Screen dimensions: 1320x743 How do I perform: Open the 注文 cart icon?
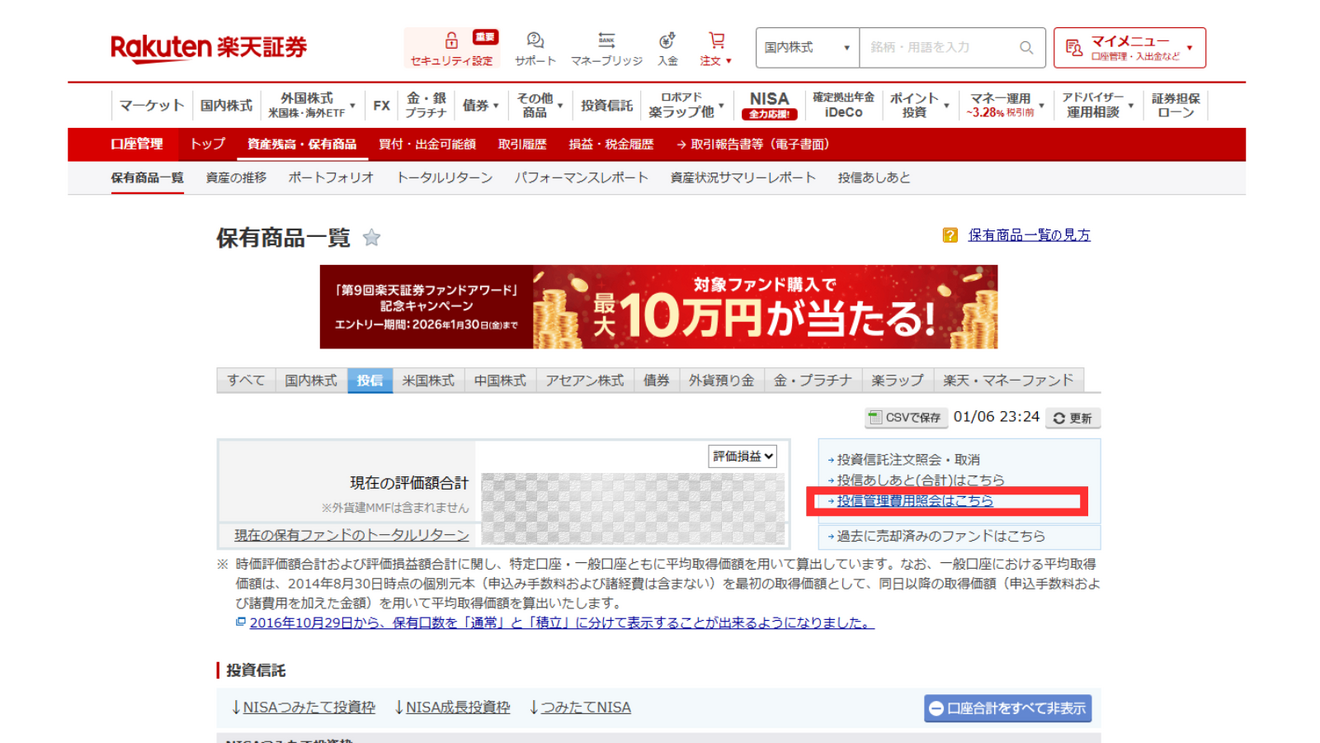[x=716, y=41]
